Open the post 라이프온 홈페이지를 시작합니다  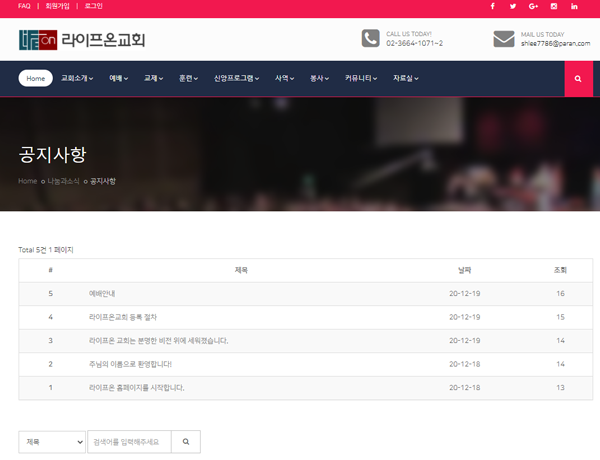137,388
